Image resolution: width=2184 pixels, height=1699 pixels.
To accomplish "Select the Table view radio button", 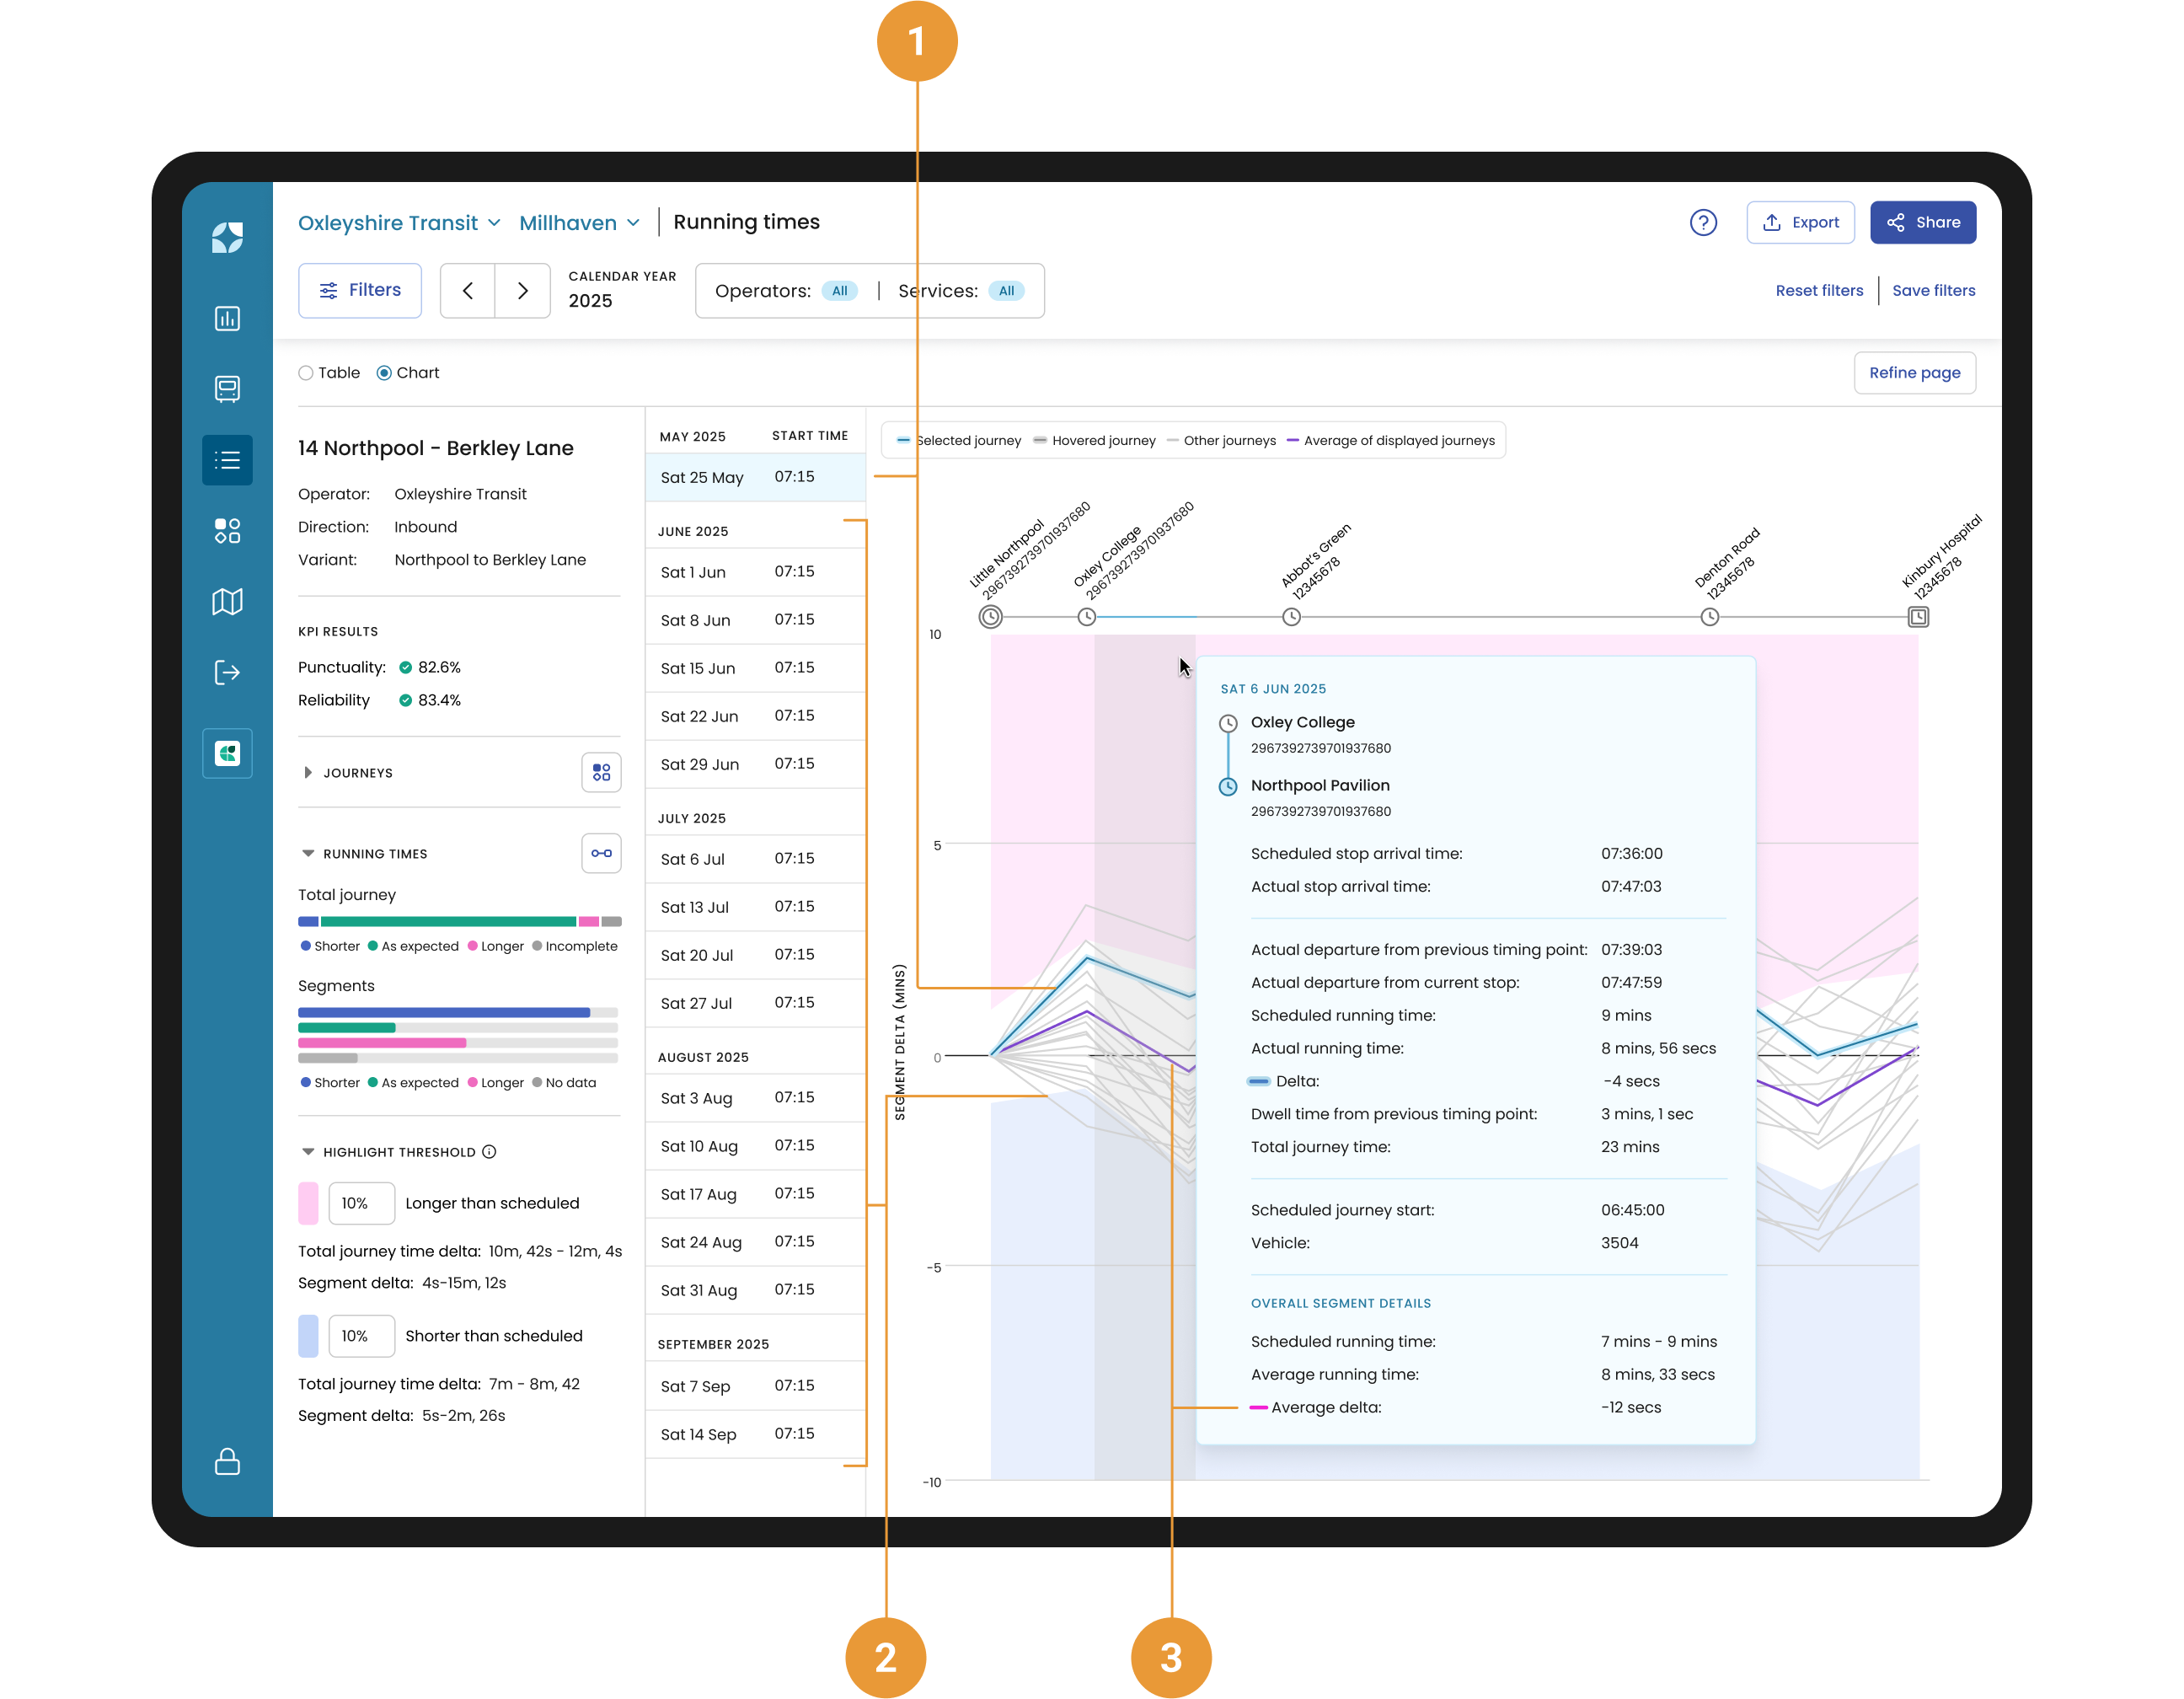I will click(x=306, y=373).
